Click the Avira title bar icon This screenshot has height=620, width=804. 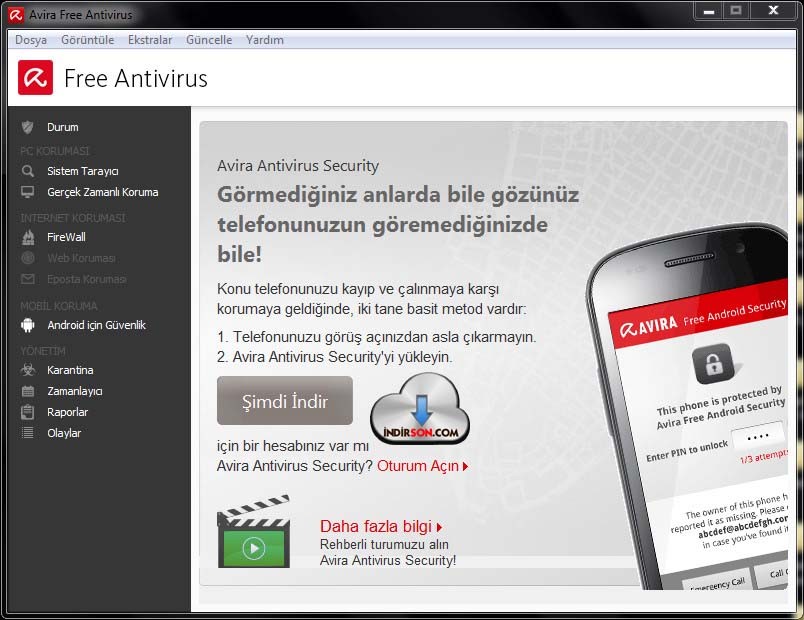[x=16, y=15]
